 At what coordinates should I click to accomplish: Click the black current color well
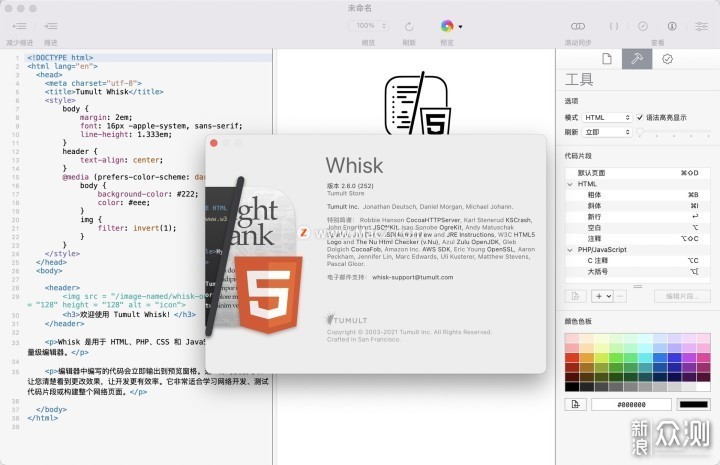(x=693, y=404)
